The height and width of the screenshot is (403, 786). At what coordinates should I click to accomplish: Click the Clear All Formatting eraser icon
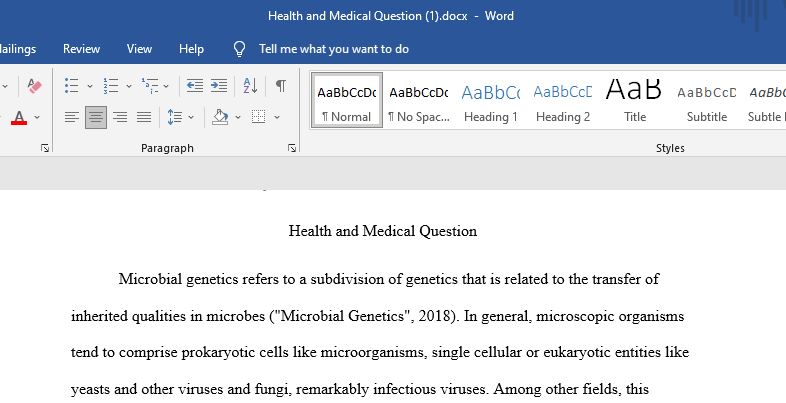pyautogui.click(x=34, y=86)
